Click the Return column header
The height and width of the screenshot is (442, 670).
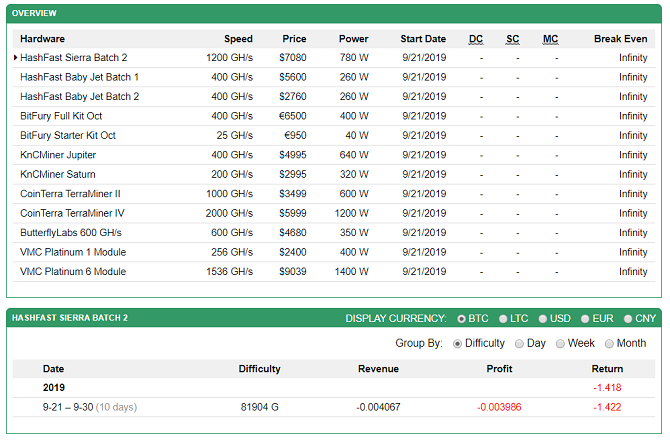pos(607,369)
